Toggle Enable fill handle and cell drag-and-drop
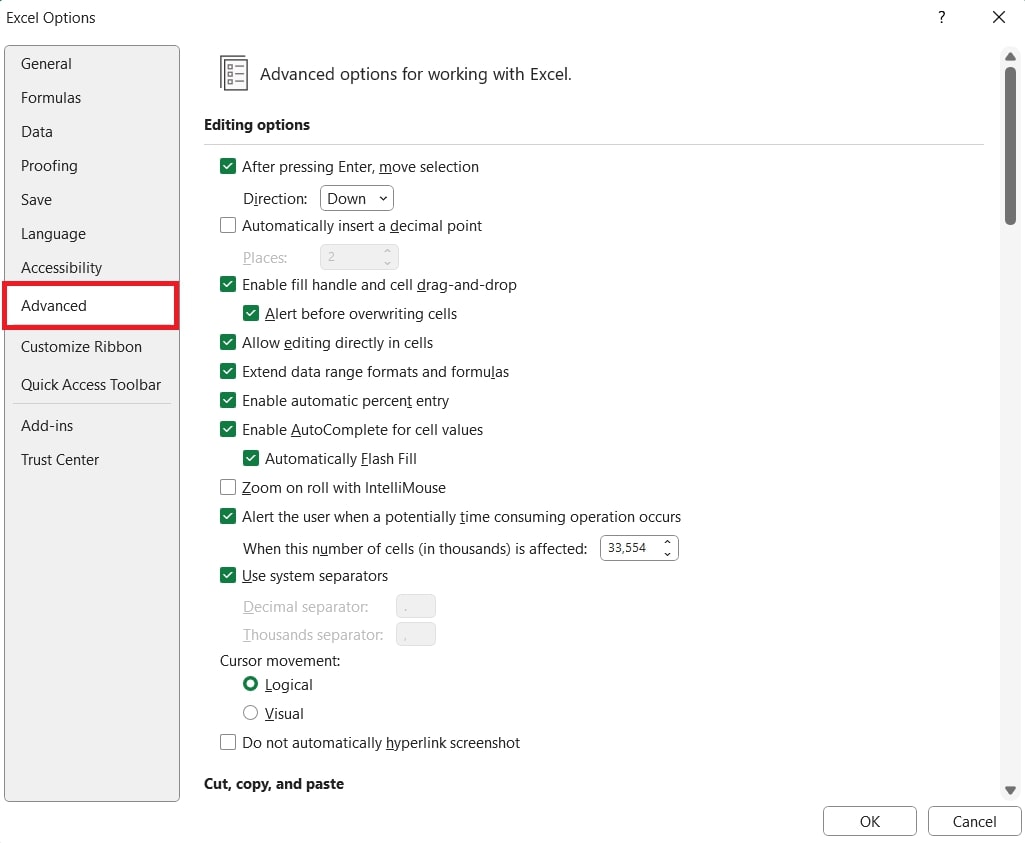The height and width of the screenshot is (843, 1025). [x=227, y=284]
